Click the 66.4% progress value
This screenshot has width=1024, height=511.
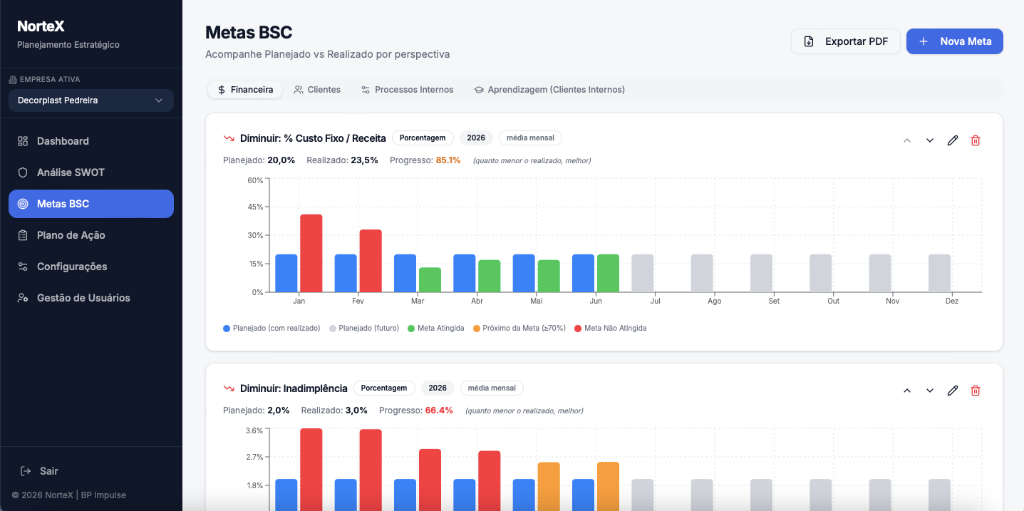tap(439, 410)
